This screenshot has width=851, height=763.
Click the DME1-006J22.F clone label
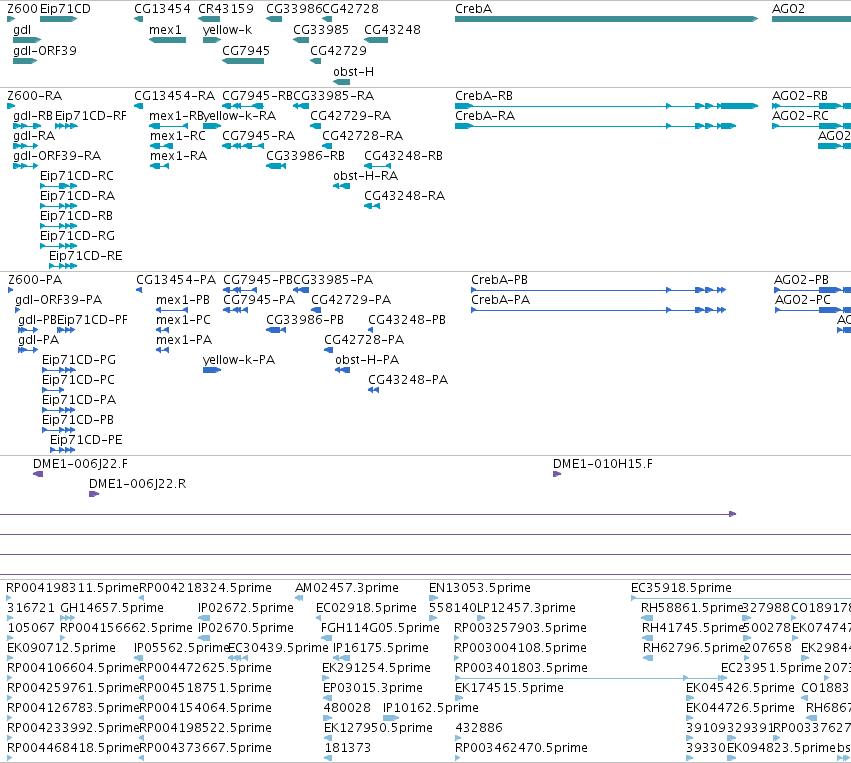(80, 464)
